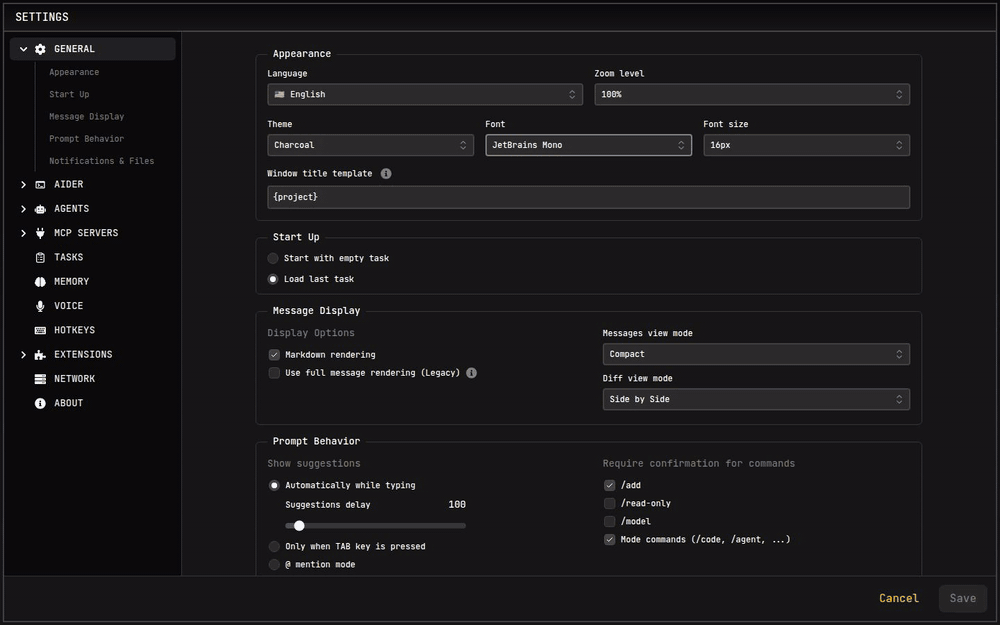The width and height of the screenshot is (1000, 625).
Task: Click the Suggestions delay value 100
Action: [x=457, y=504]
